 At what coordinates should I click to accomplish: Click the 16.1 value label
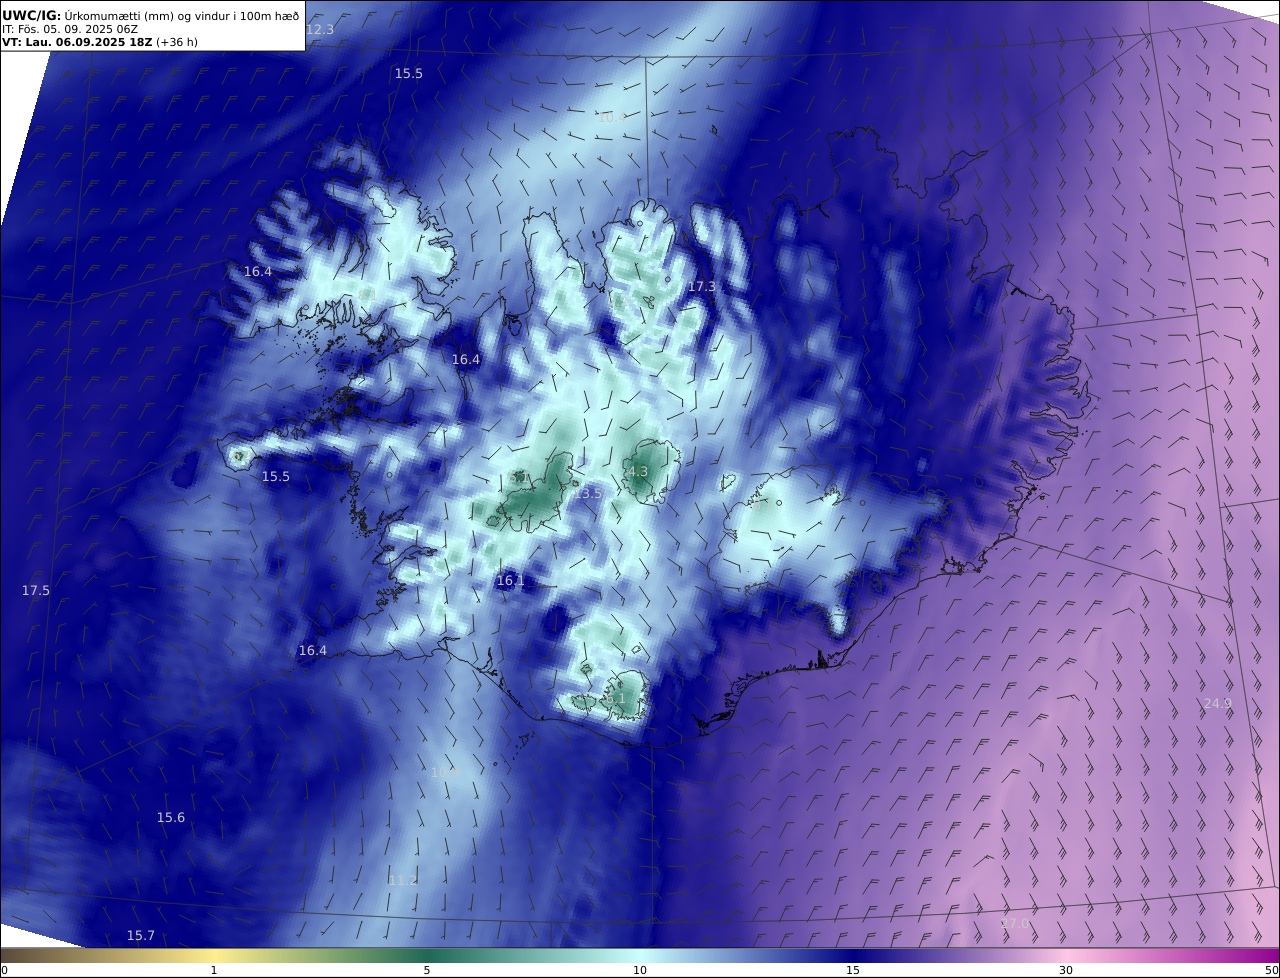pos(510,581)
